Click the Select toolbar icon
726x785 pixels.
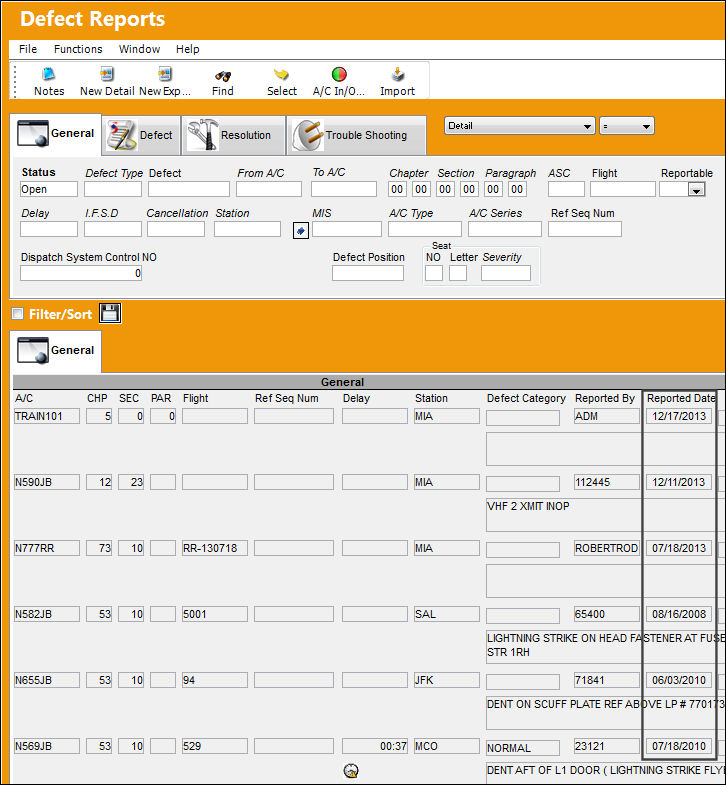(281, 75)
